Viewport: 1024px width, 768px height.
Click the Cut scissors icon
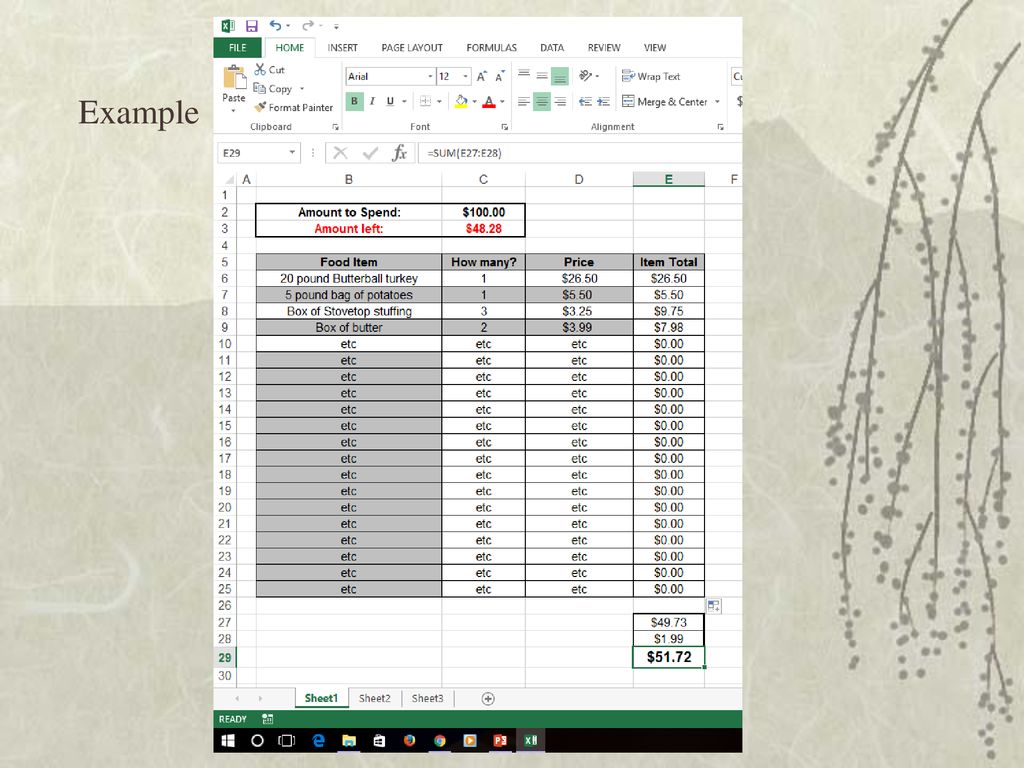tap(260, 69)
